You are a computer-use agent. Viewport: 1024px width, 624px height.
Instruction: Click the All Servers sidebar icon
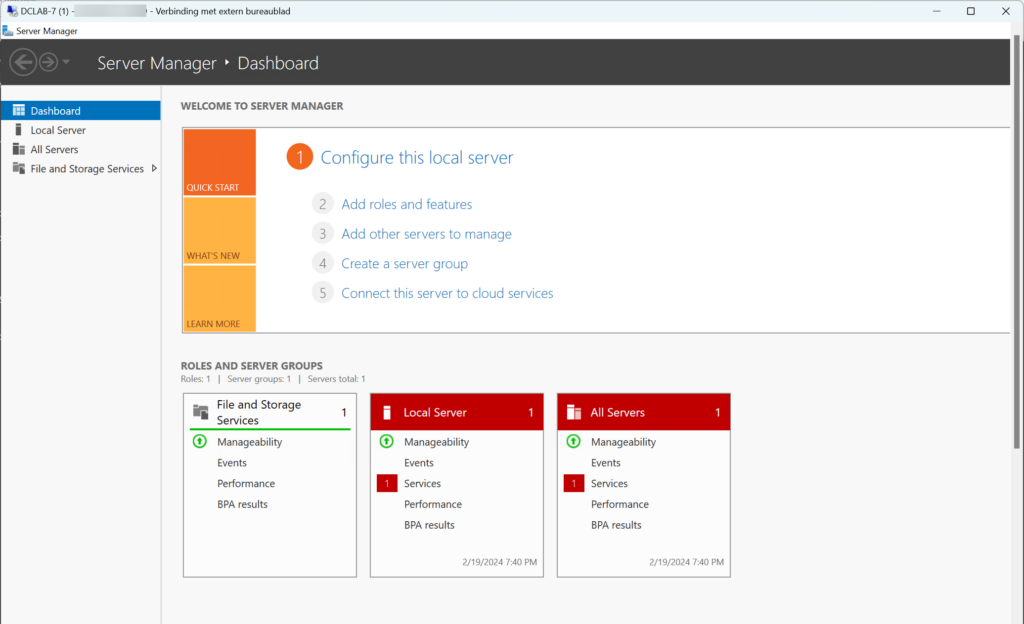click(19, 149)
